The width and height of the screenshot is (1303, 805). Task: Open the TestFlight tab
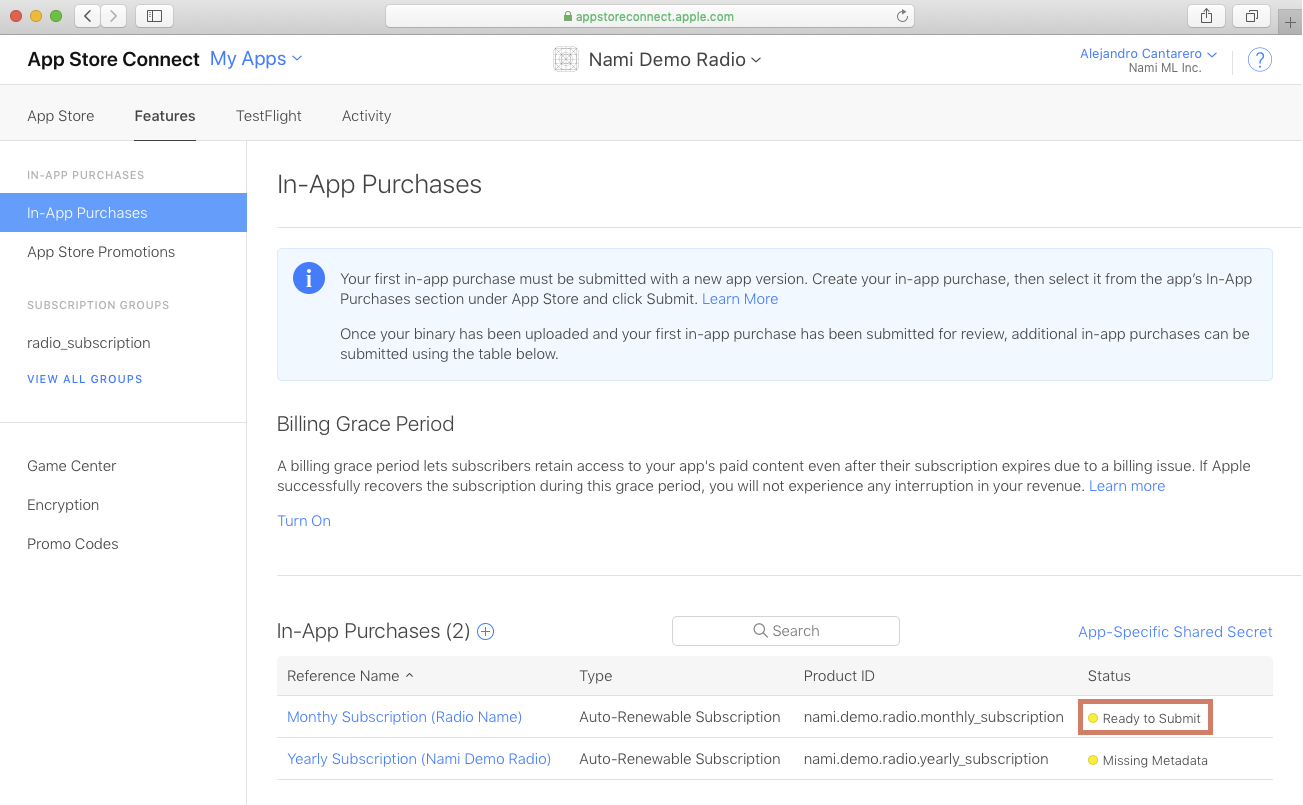click(269, 116)
